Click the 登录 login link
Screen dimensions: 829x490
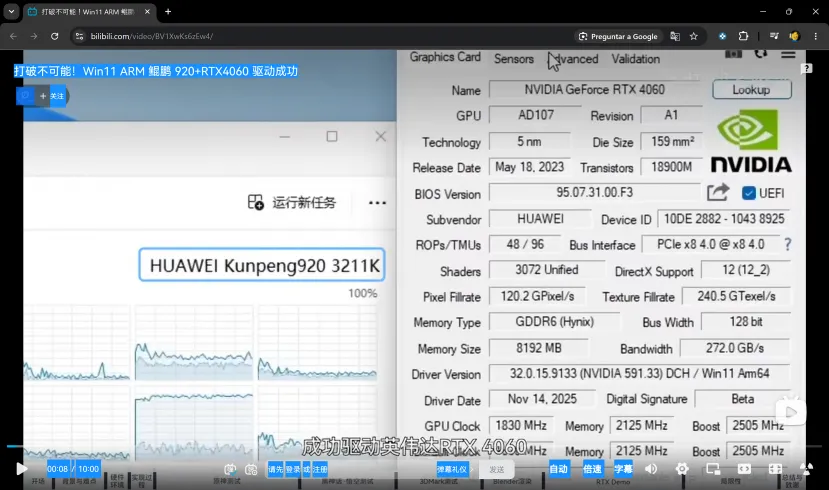(292, 469)
